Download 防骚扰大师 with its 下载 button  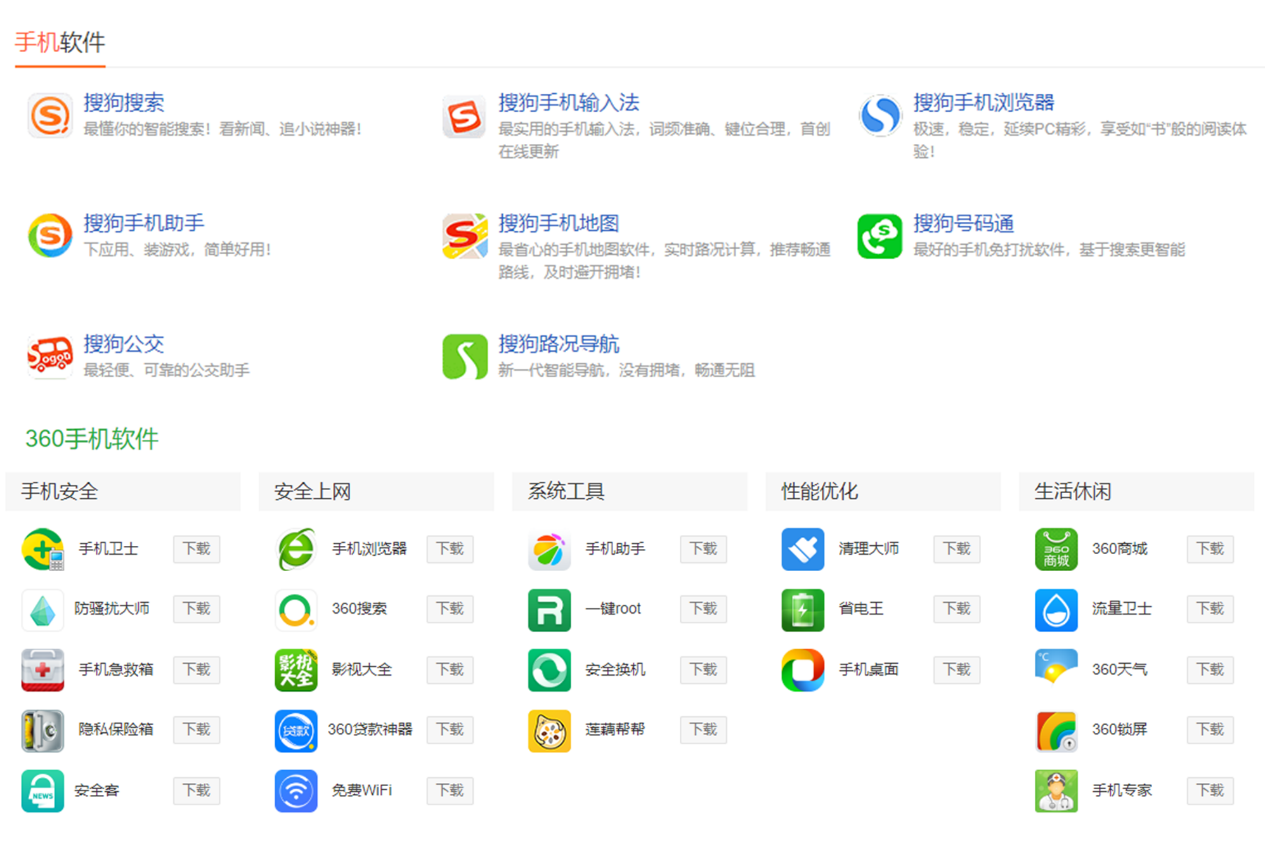(197, 609)
